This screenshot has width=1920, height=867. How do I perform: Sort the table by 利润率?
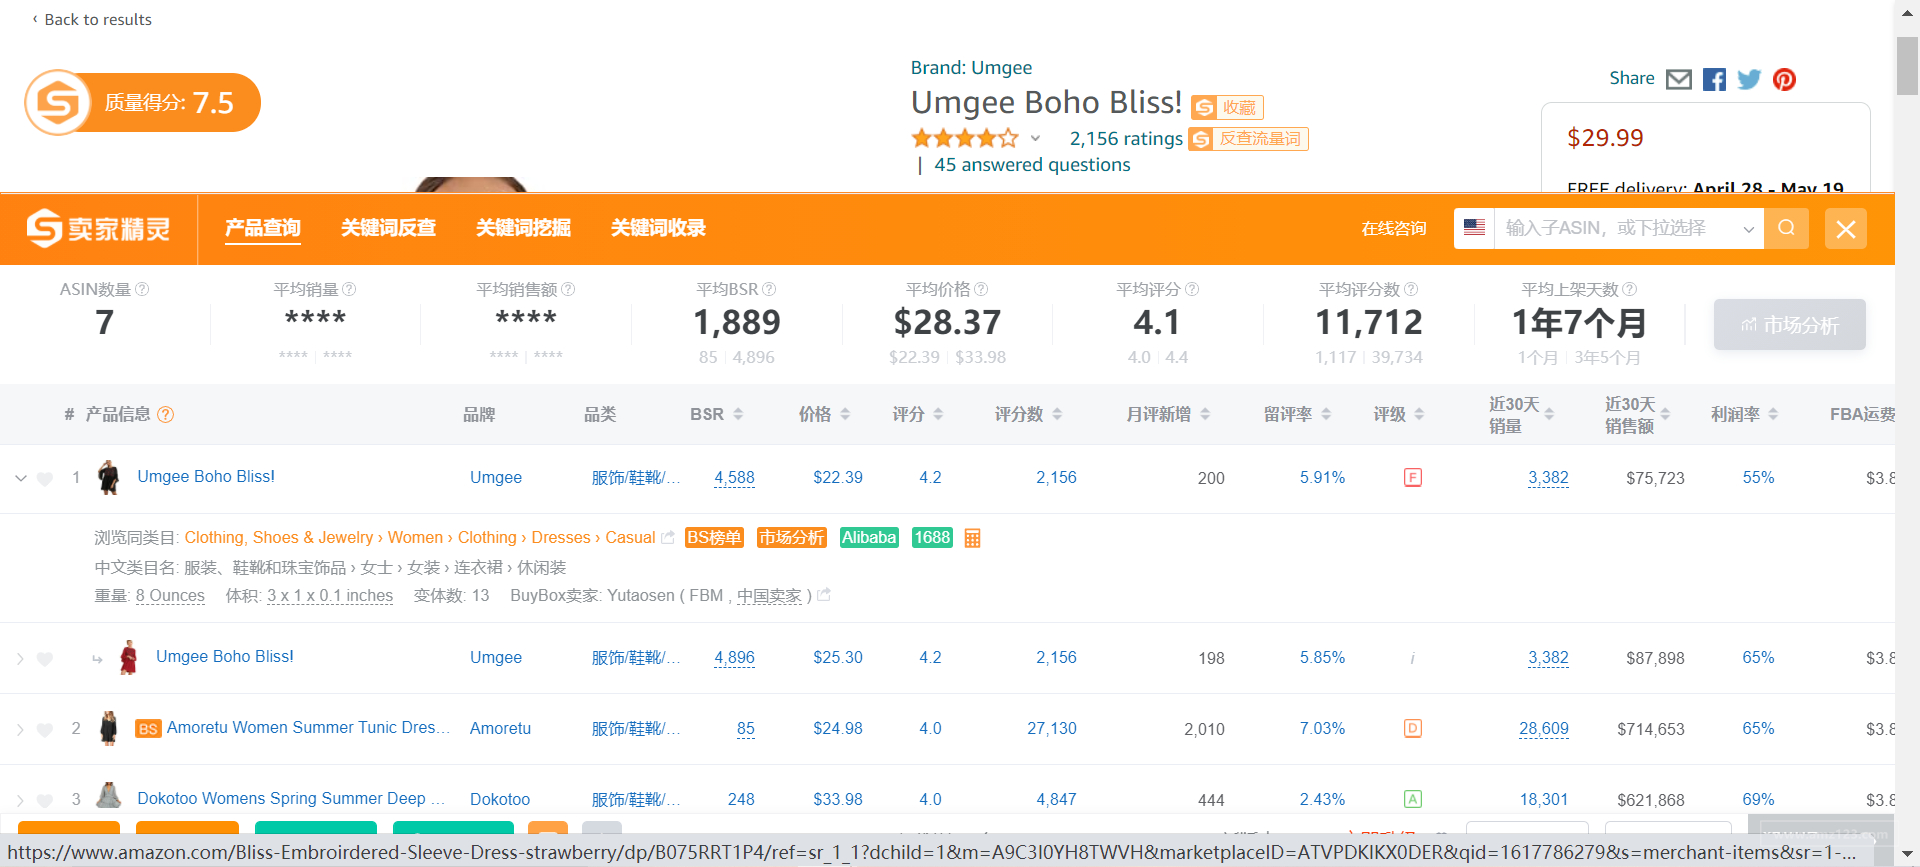[x=1773, y=414]
